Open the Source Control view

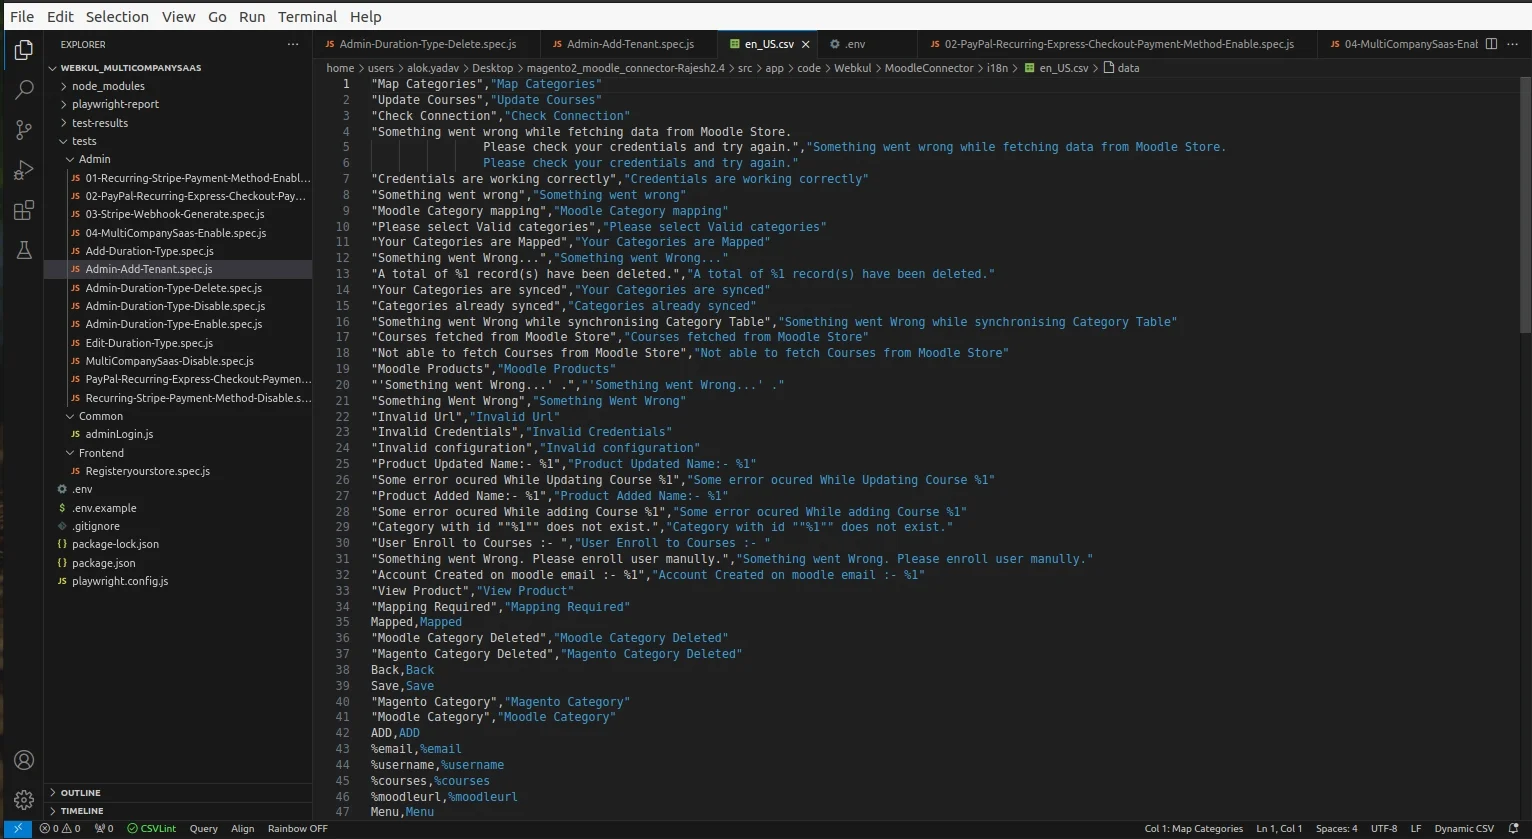pos(24,130)
